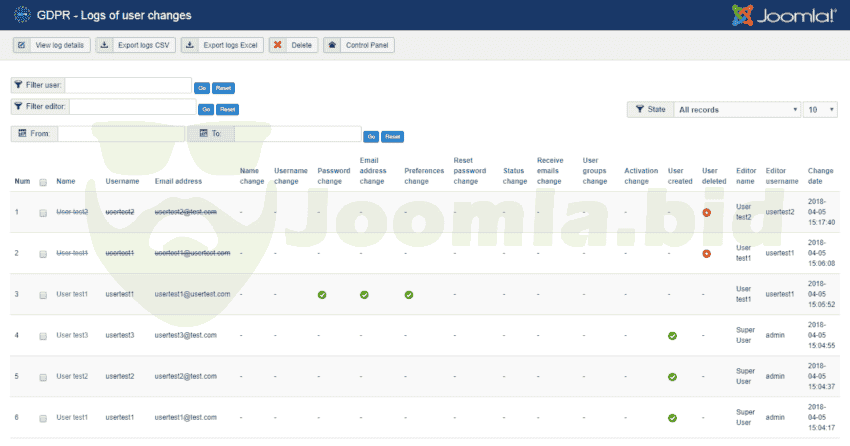Sort table by Username column header

pos(122,182)
